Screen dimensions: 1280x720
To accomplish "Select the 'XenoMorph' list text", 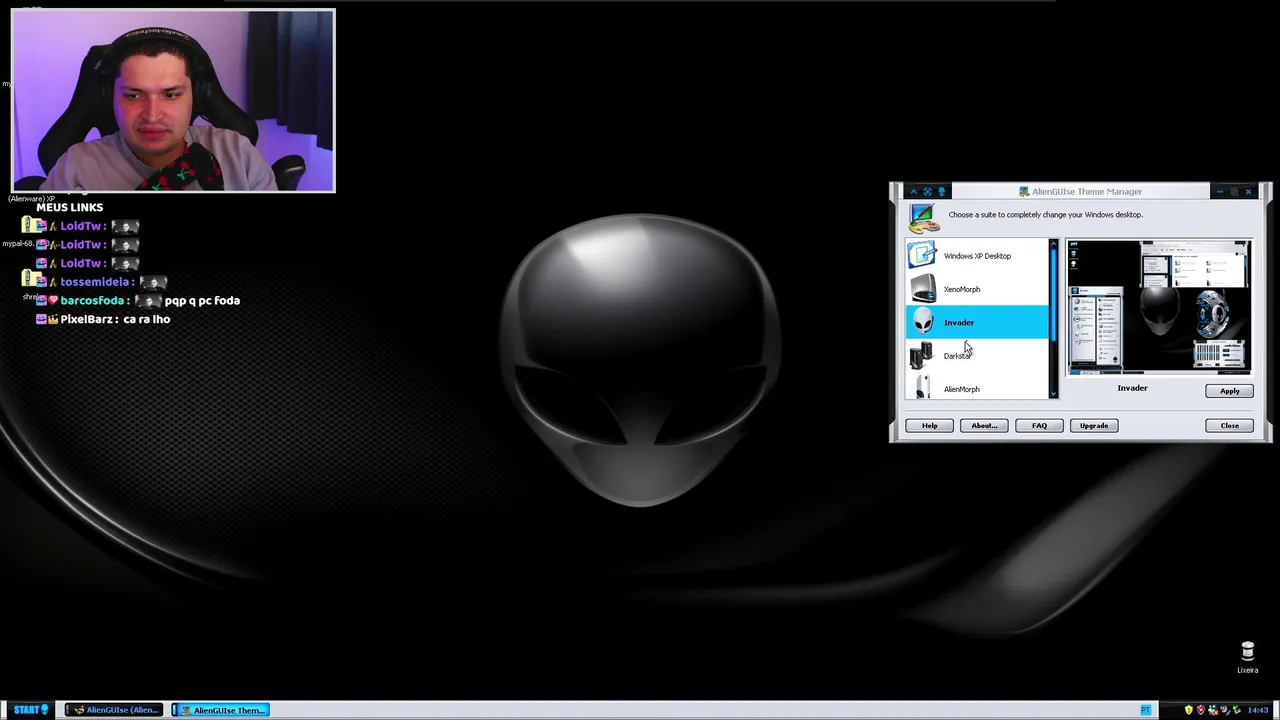I will (x=962, y=289).
